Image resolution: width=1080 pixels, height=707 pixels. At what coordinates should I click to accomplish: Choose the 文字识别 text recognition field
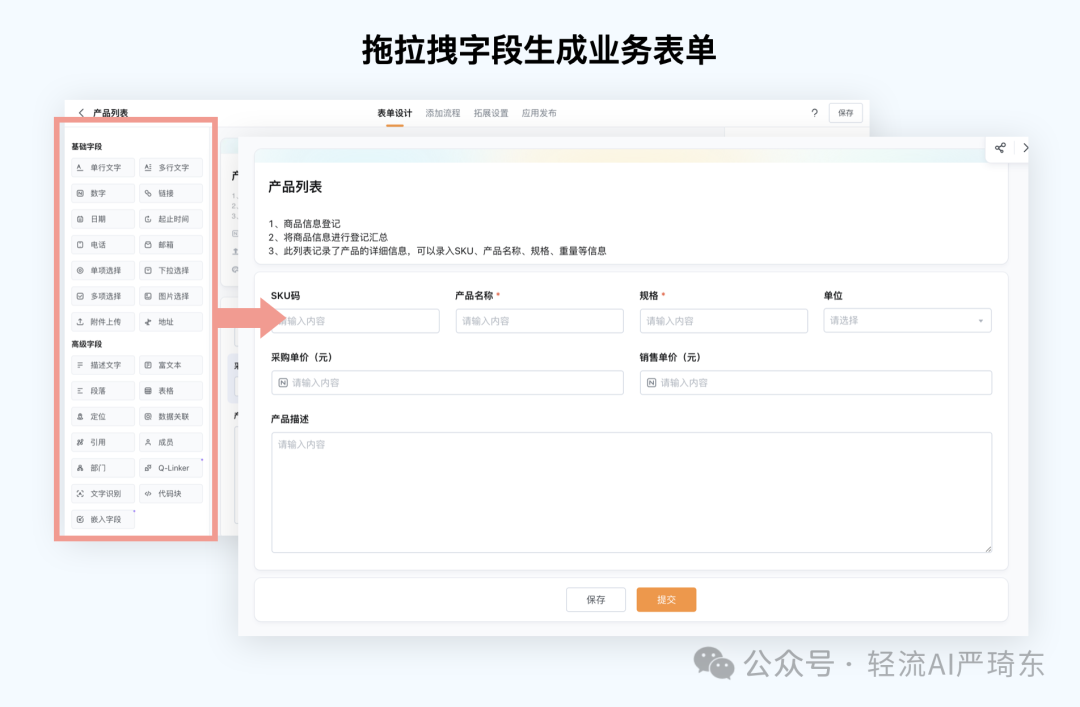point(102,493)
